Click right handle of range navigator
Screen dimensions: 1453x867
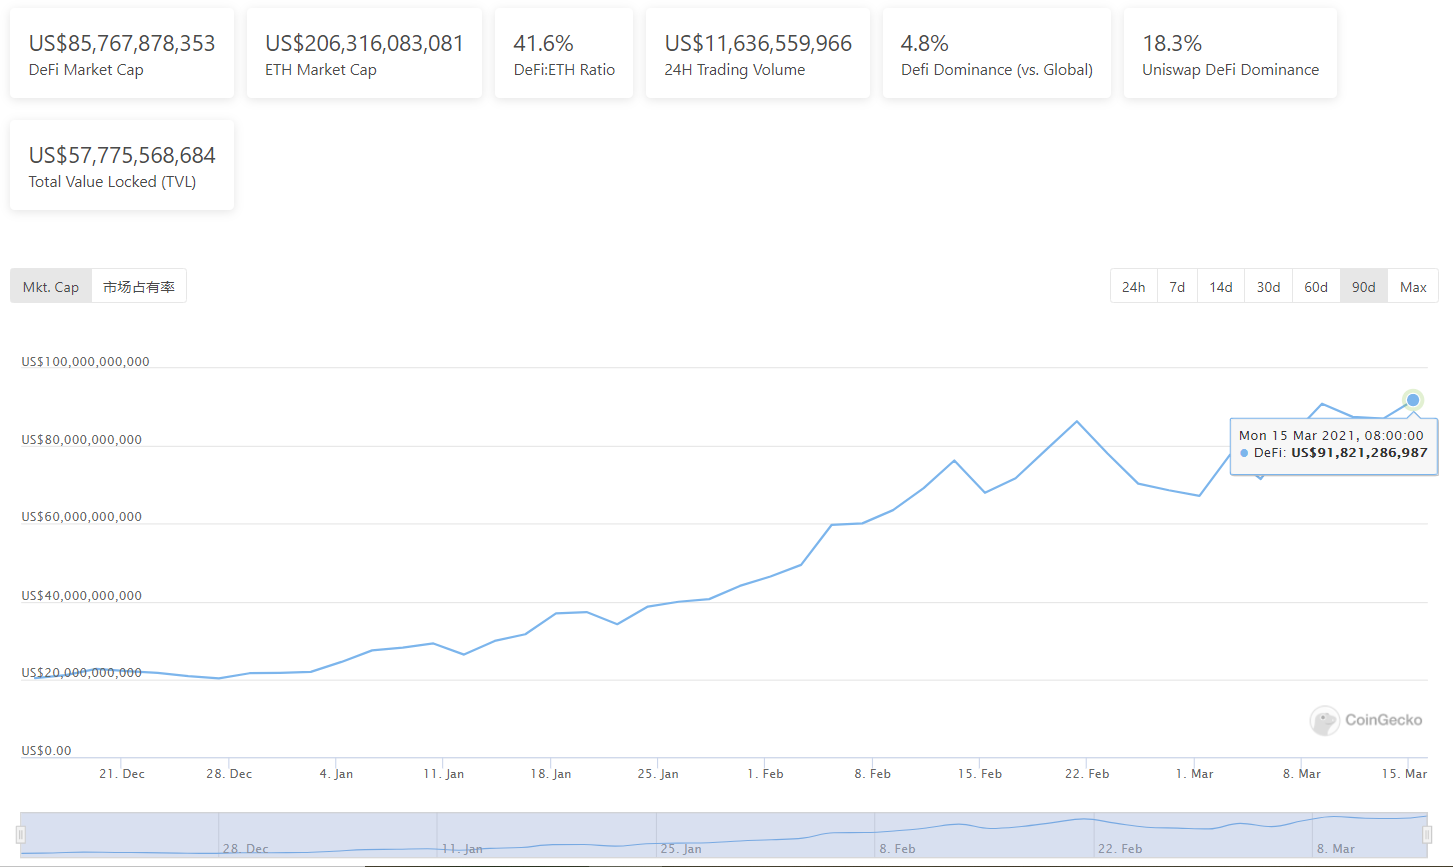(1427, 834)
